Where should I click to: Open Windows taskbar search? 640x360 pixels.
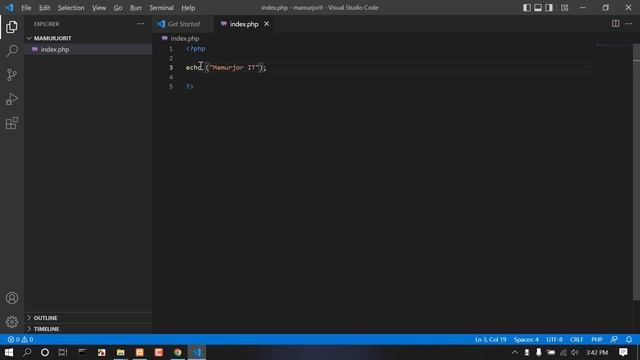27,352
